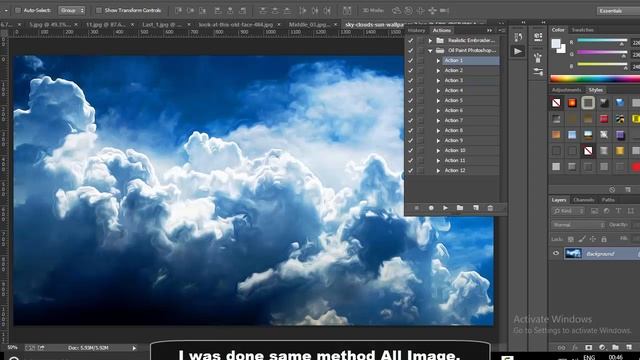Clear the style using the Styles panel icon
The width and height of the screenshot is (640, 360).
click(x=612, y=190)
